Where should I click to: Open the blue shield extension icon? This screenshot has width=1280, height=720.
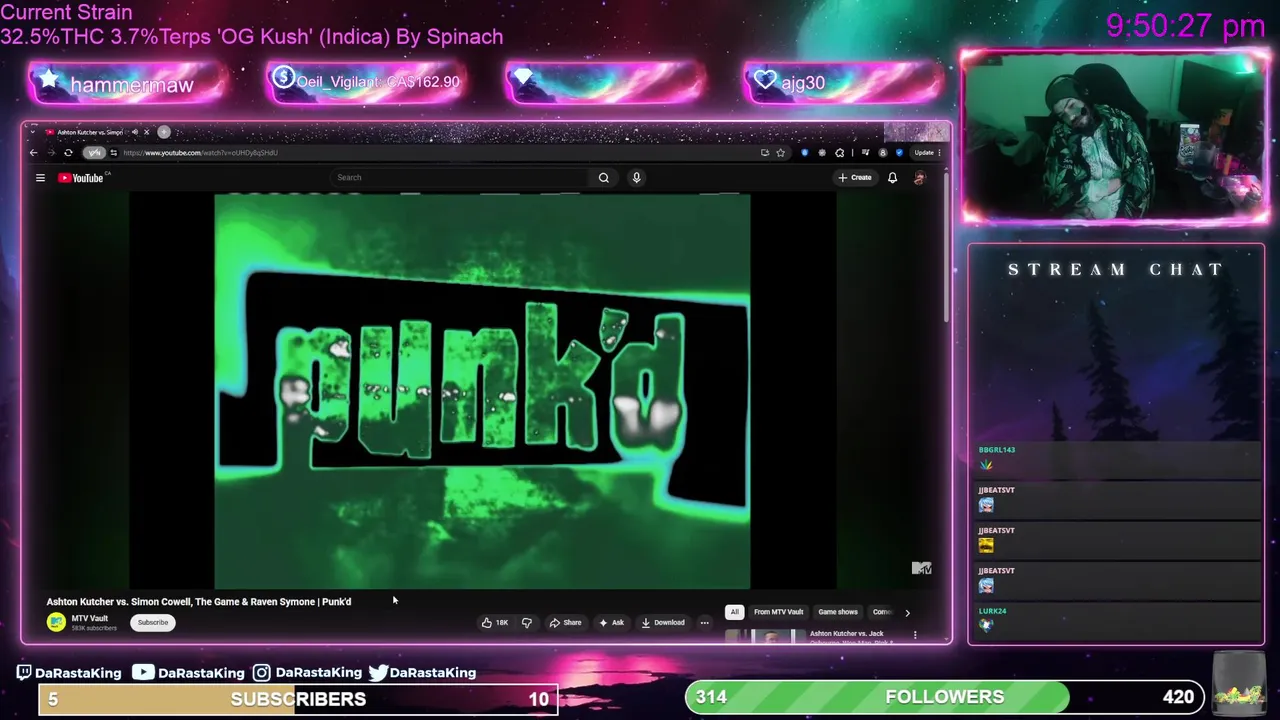tap(805, 153)
